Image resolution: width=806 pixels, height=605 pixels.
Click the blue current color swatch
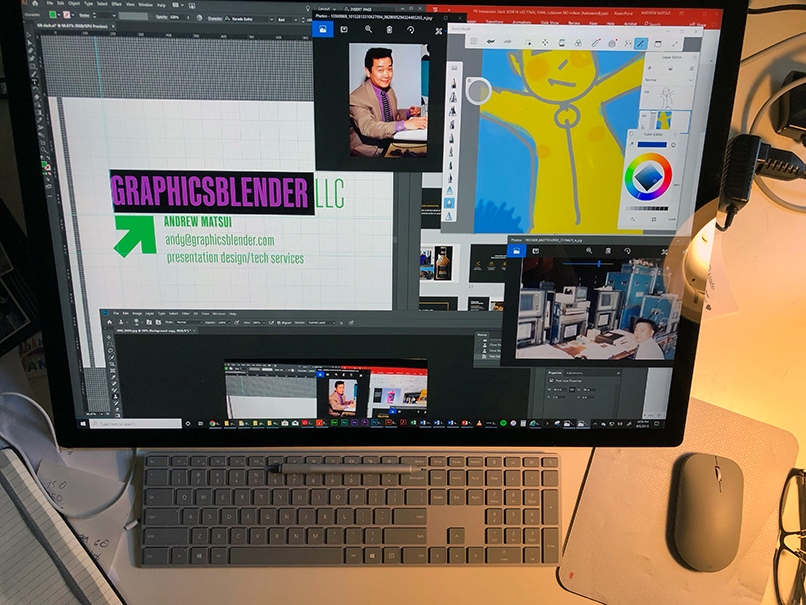click(x=652, y=145)
